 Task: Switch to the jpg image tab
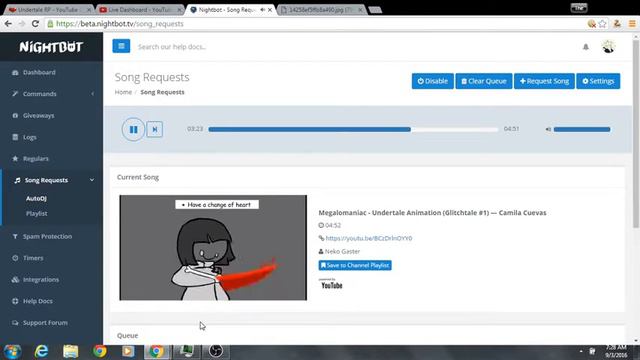(321, 9)
